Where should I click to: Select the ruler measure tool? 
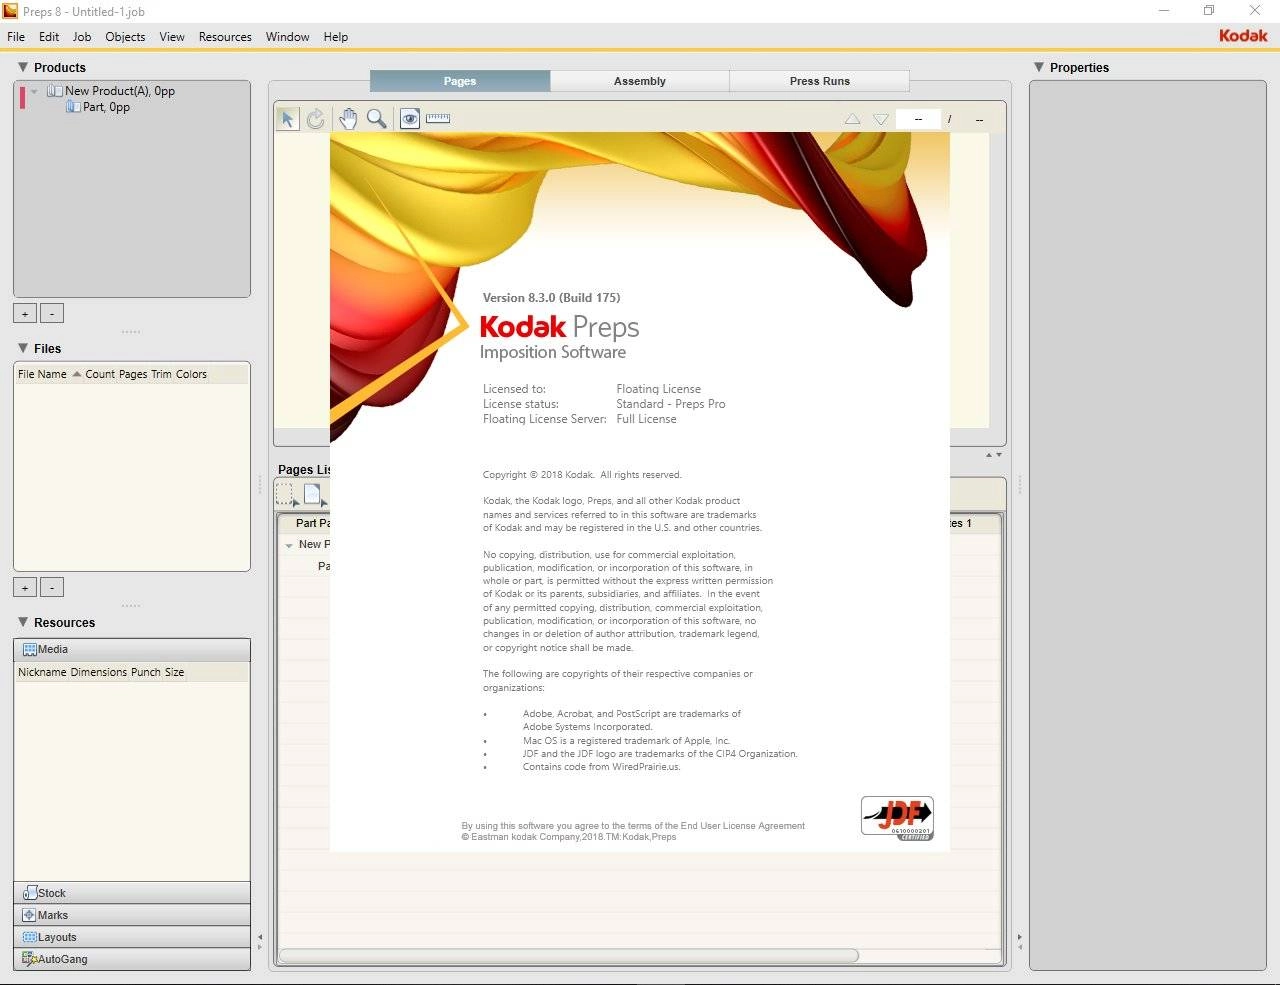tap(438, 118)
